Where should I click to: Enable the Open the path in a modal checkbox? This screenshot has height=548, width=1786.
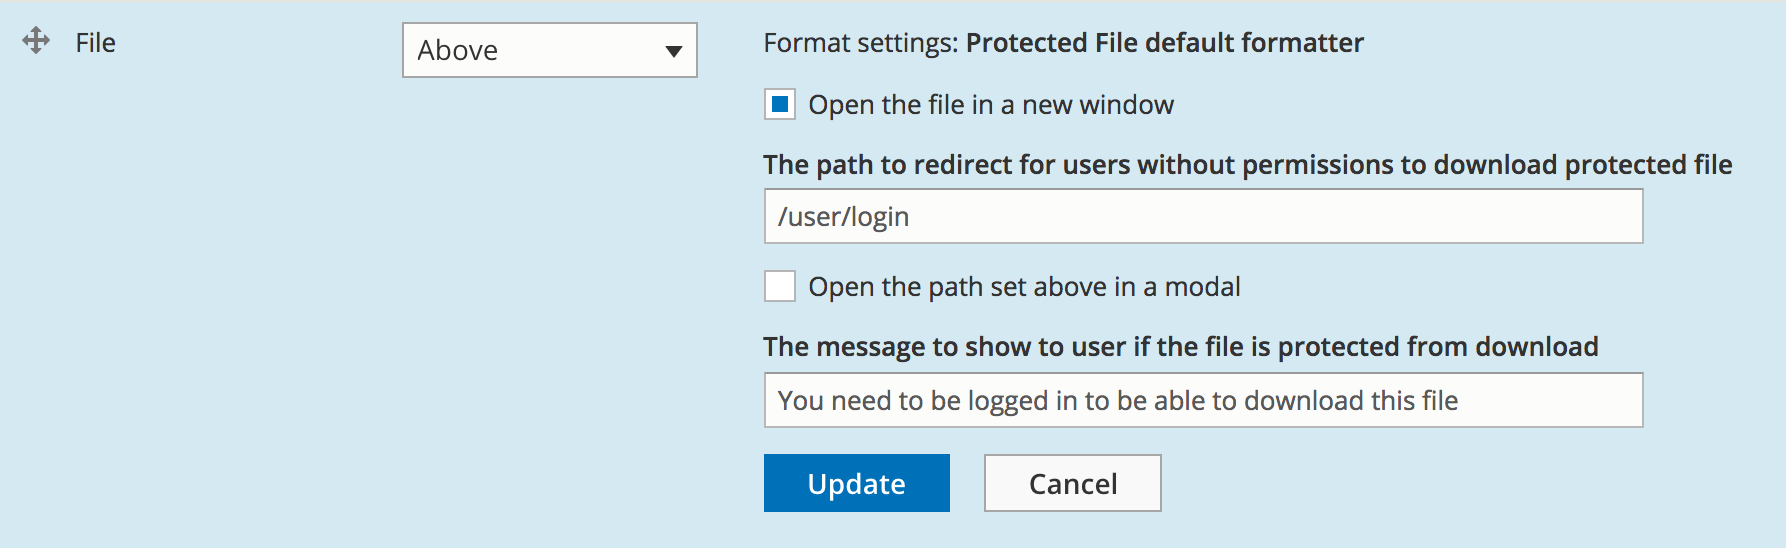pyautogui.click(x=780, y=286)
